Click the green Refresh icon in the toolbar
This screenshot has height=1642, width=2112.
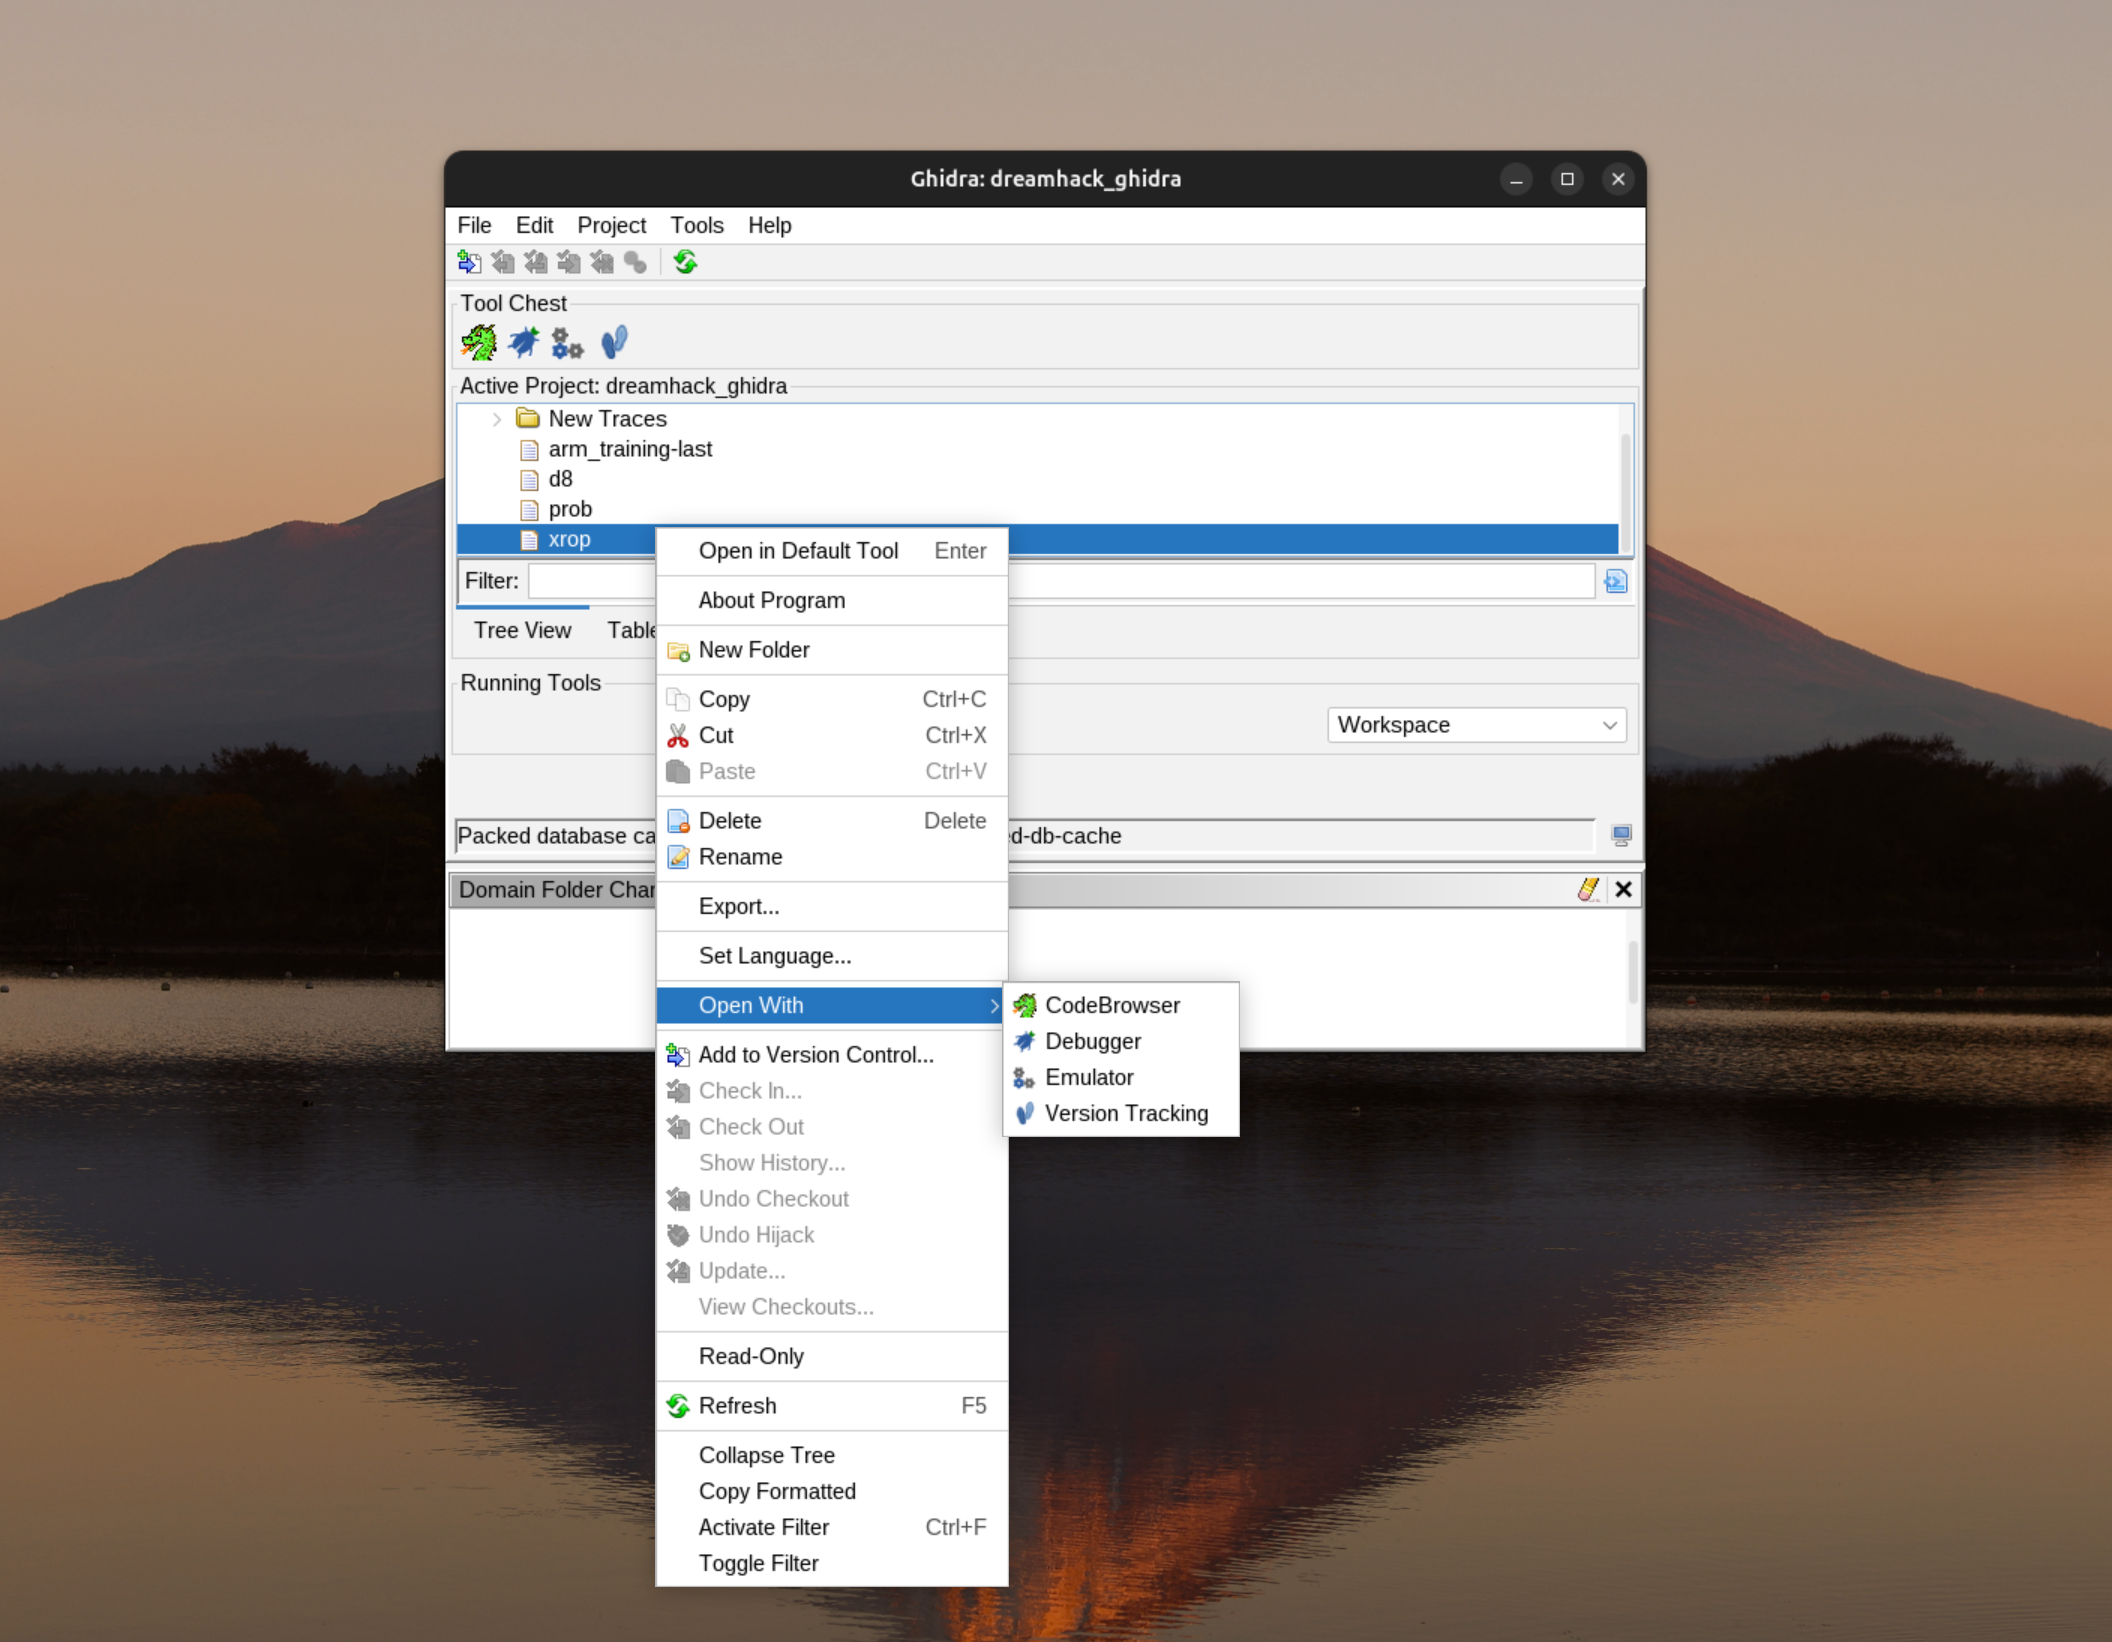pyautogui.click(x=685, y=262)
